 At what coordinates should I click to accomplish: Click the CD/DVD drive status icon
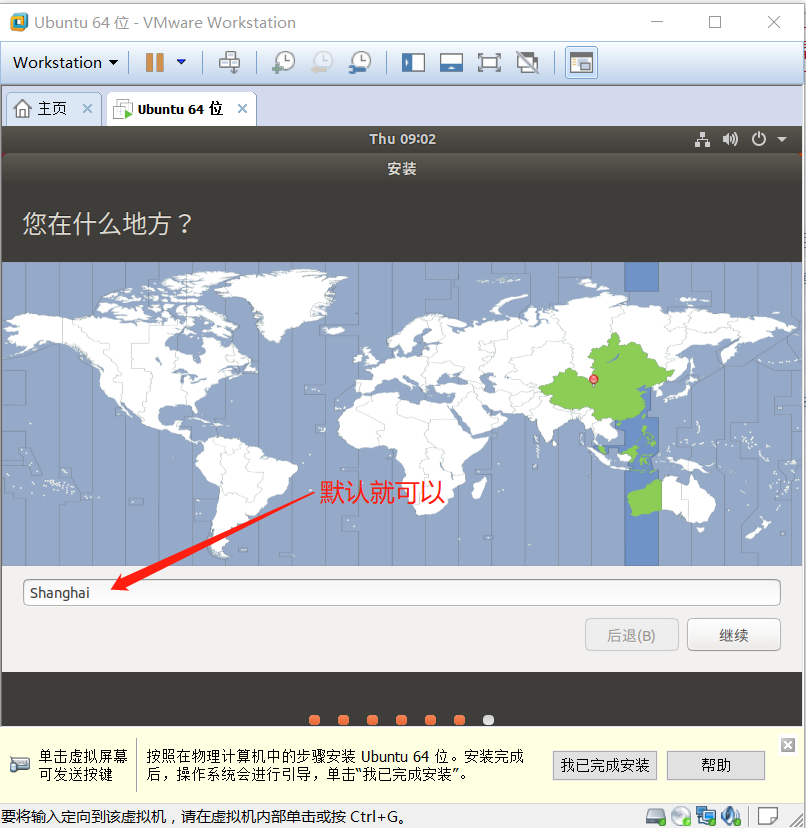click(681, 816)
